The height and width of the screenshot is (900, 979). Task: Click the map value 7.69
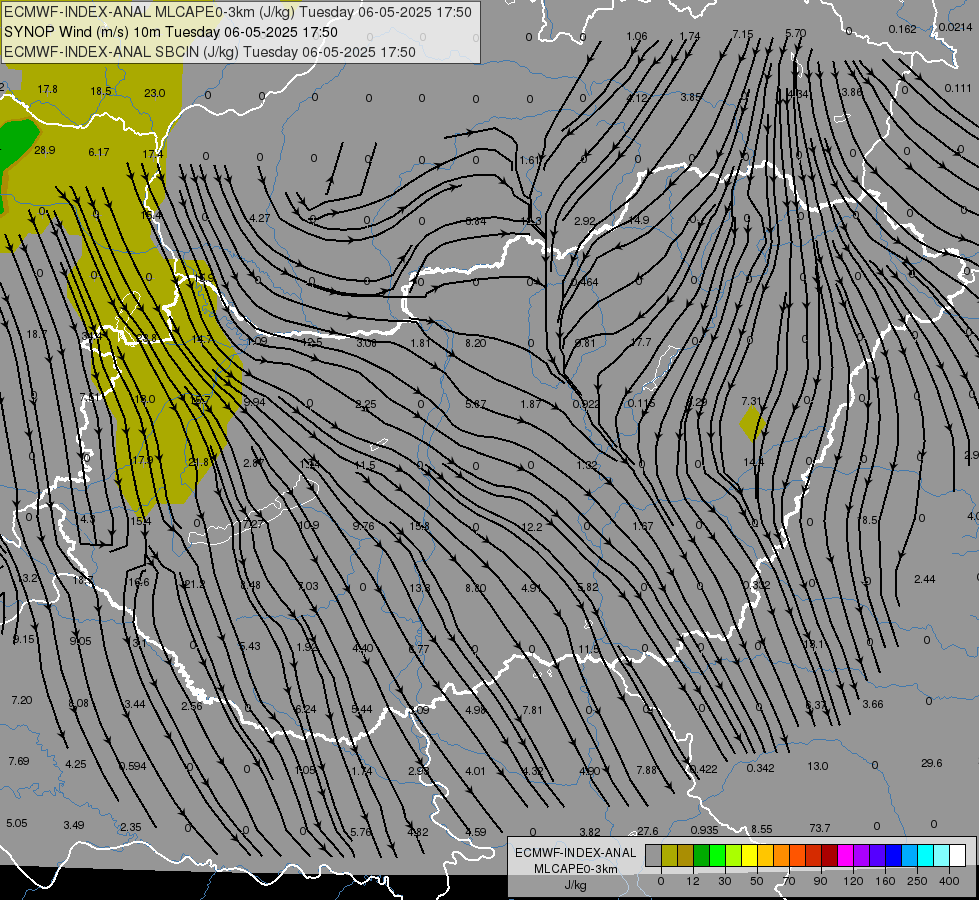[x=18, y=761]
